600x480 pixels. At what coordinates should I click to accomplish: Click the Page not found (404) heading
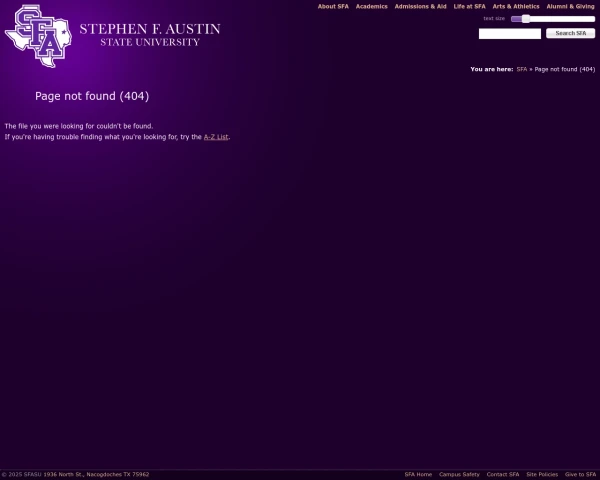click(92, 96)
